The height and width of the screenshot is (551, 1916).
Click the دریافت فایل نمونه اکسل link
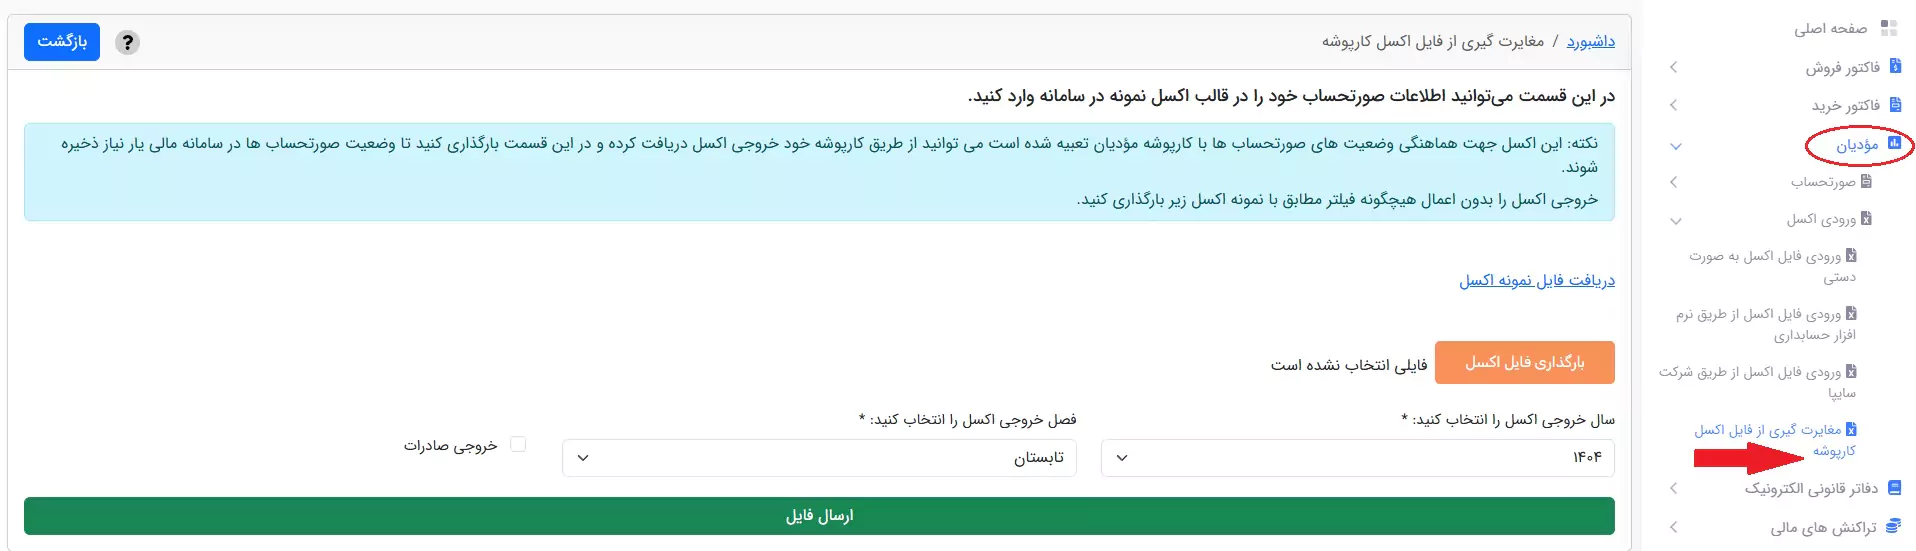pos(1536,280)
